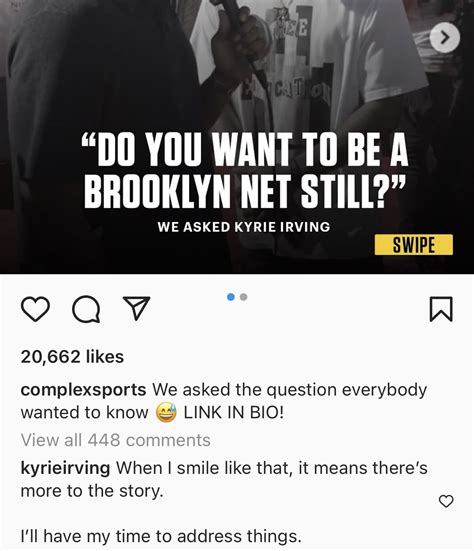The image size is (474, 551).
Task: Tap the sweat-smile emoji in caption
Action: click(166, 412)
